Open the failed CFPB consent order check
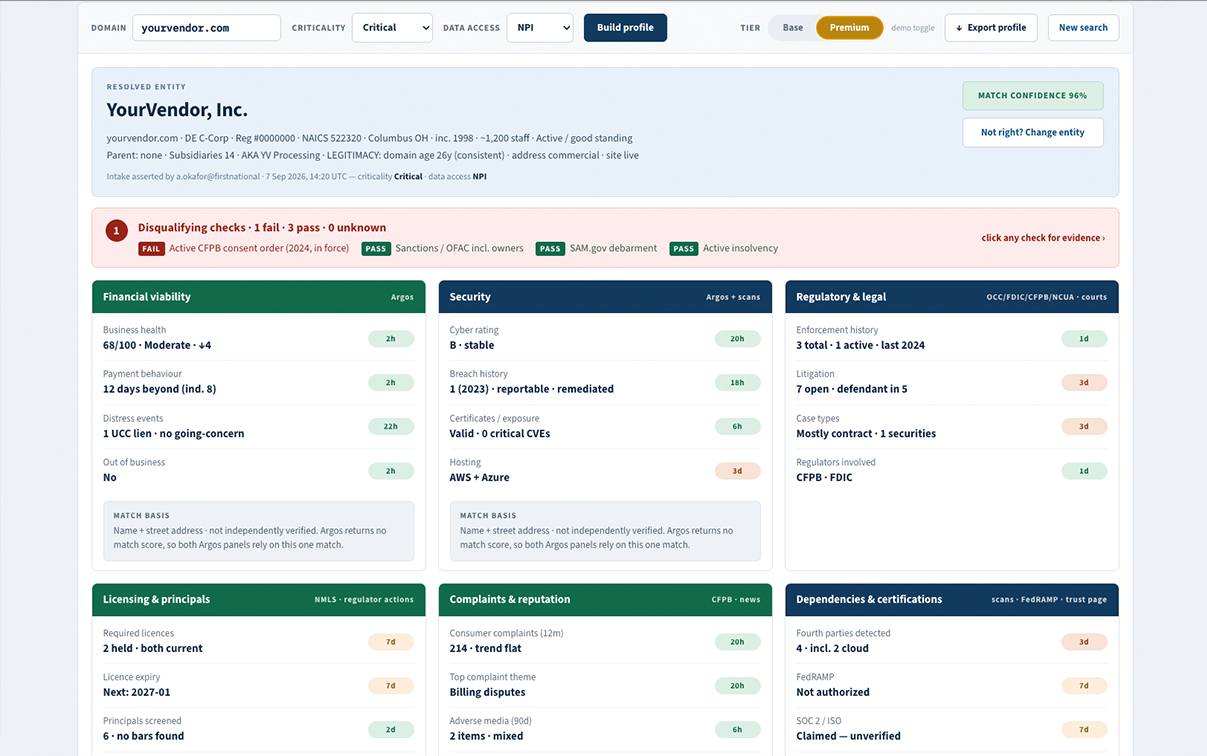The image size is (1207, 756). click(x=244, y=248)
